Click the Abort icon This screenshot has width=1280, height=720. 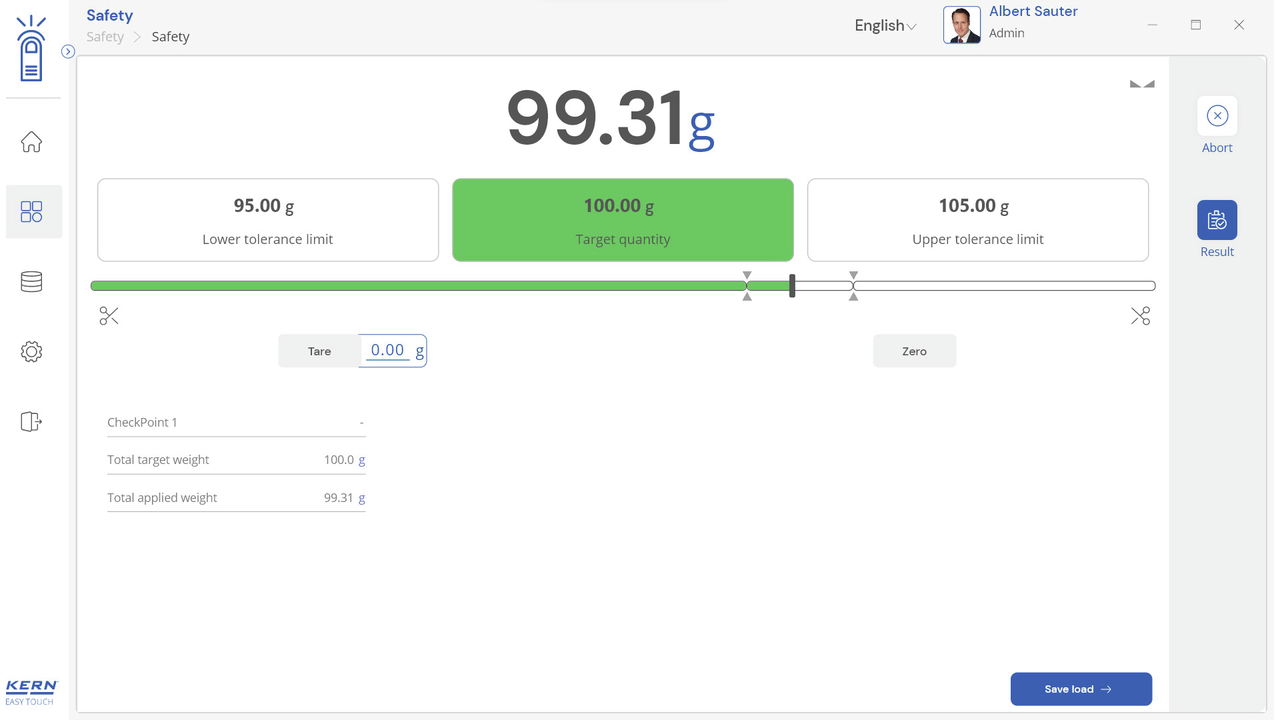click(x=1217, y=117)
